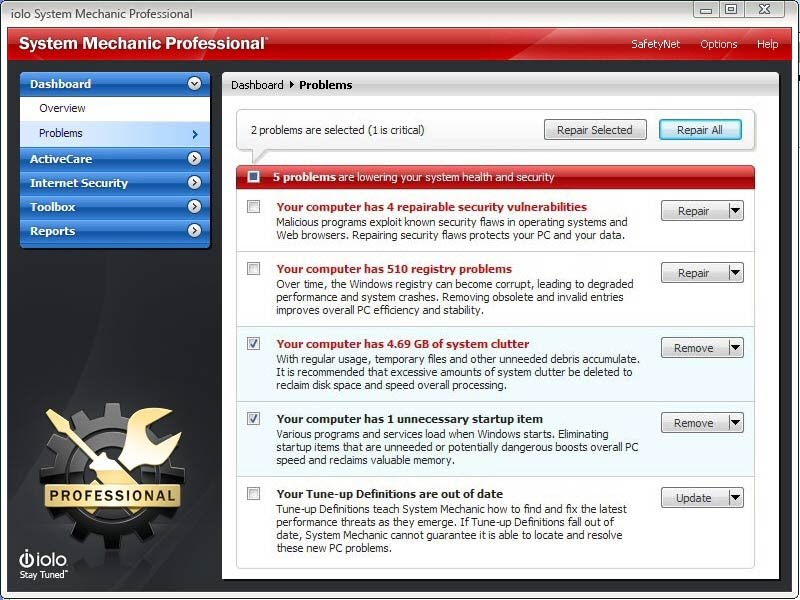Expand the Internet Security section arrow
This screenshot has width=800, height=600.
point(194,183)
